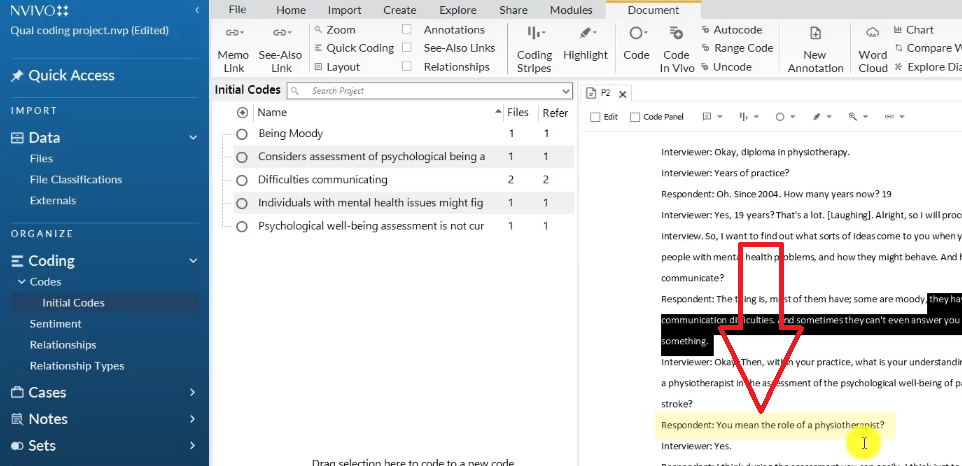Open the Explore ribbon tab

click(457, 10)
